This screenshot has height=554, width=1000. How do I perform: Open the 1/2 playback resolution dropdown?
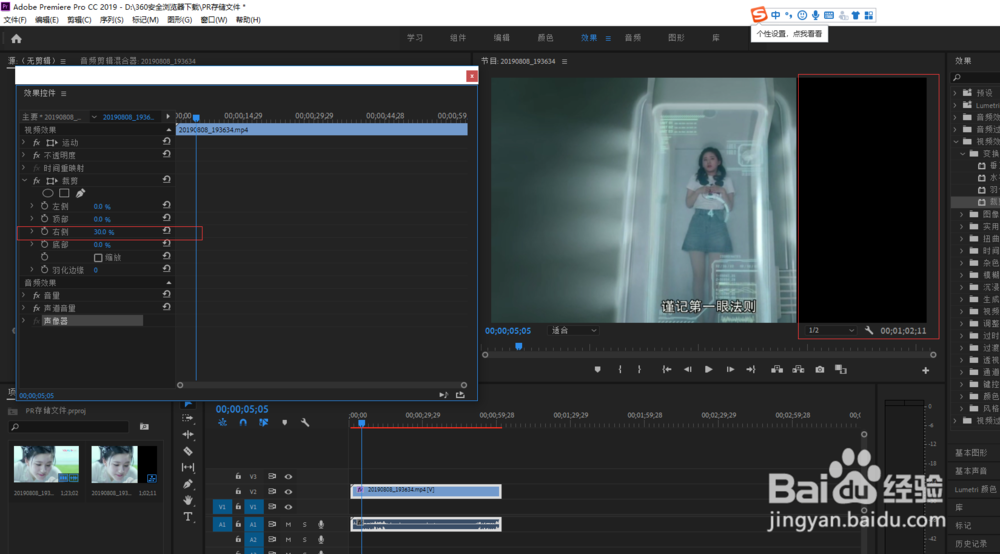coord(830,330)
